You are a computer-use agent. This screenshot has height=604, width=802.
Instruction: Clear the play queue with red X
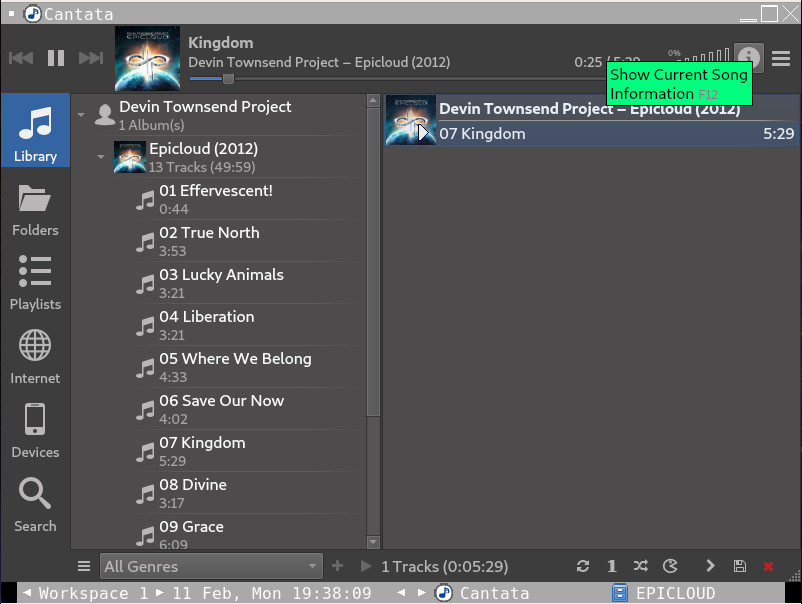click(768, 566)
